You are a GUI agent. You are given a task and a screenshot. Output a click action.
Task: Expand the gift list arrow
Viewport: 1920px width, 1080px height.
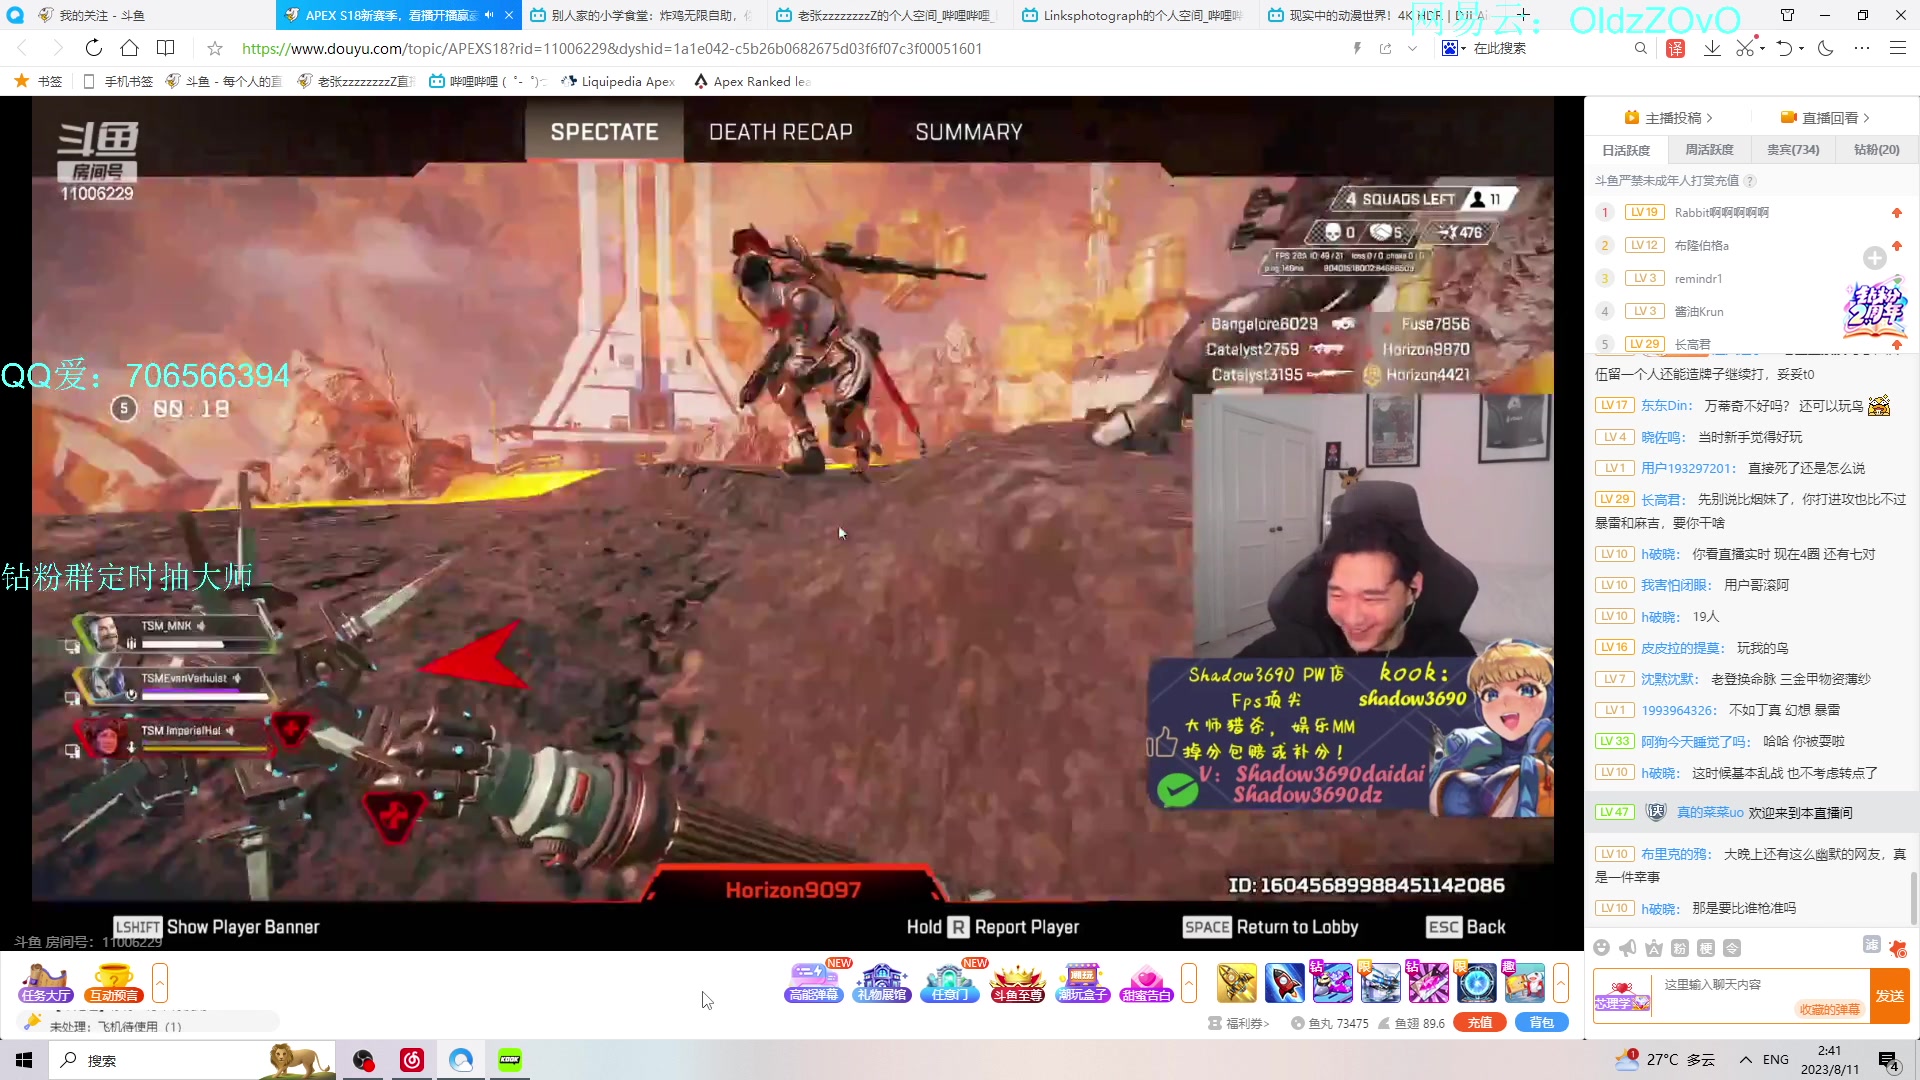click(x=1560, y=983)
